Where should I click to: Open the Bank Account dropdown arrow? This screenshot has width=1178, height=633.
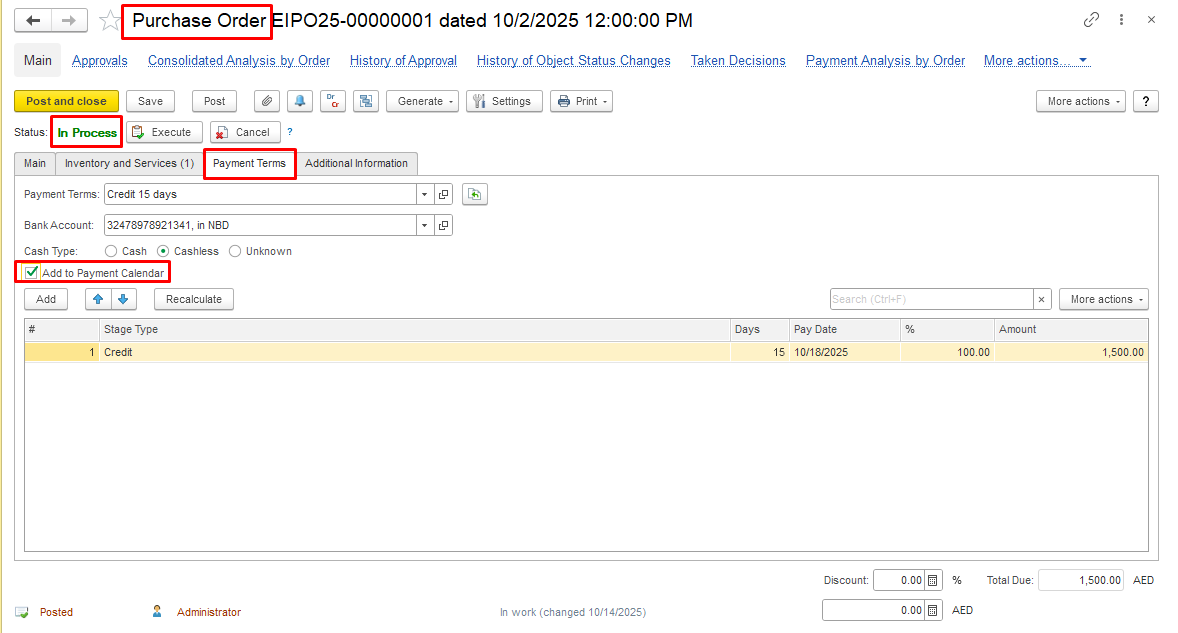point(424,225)
